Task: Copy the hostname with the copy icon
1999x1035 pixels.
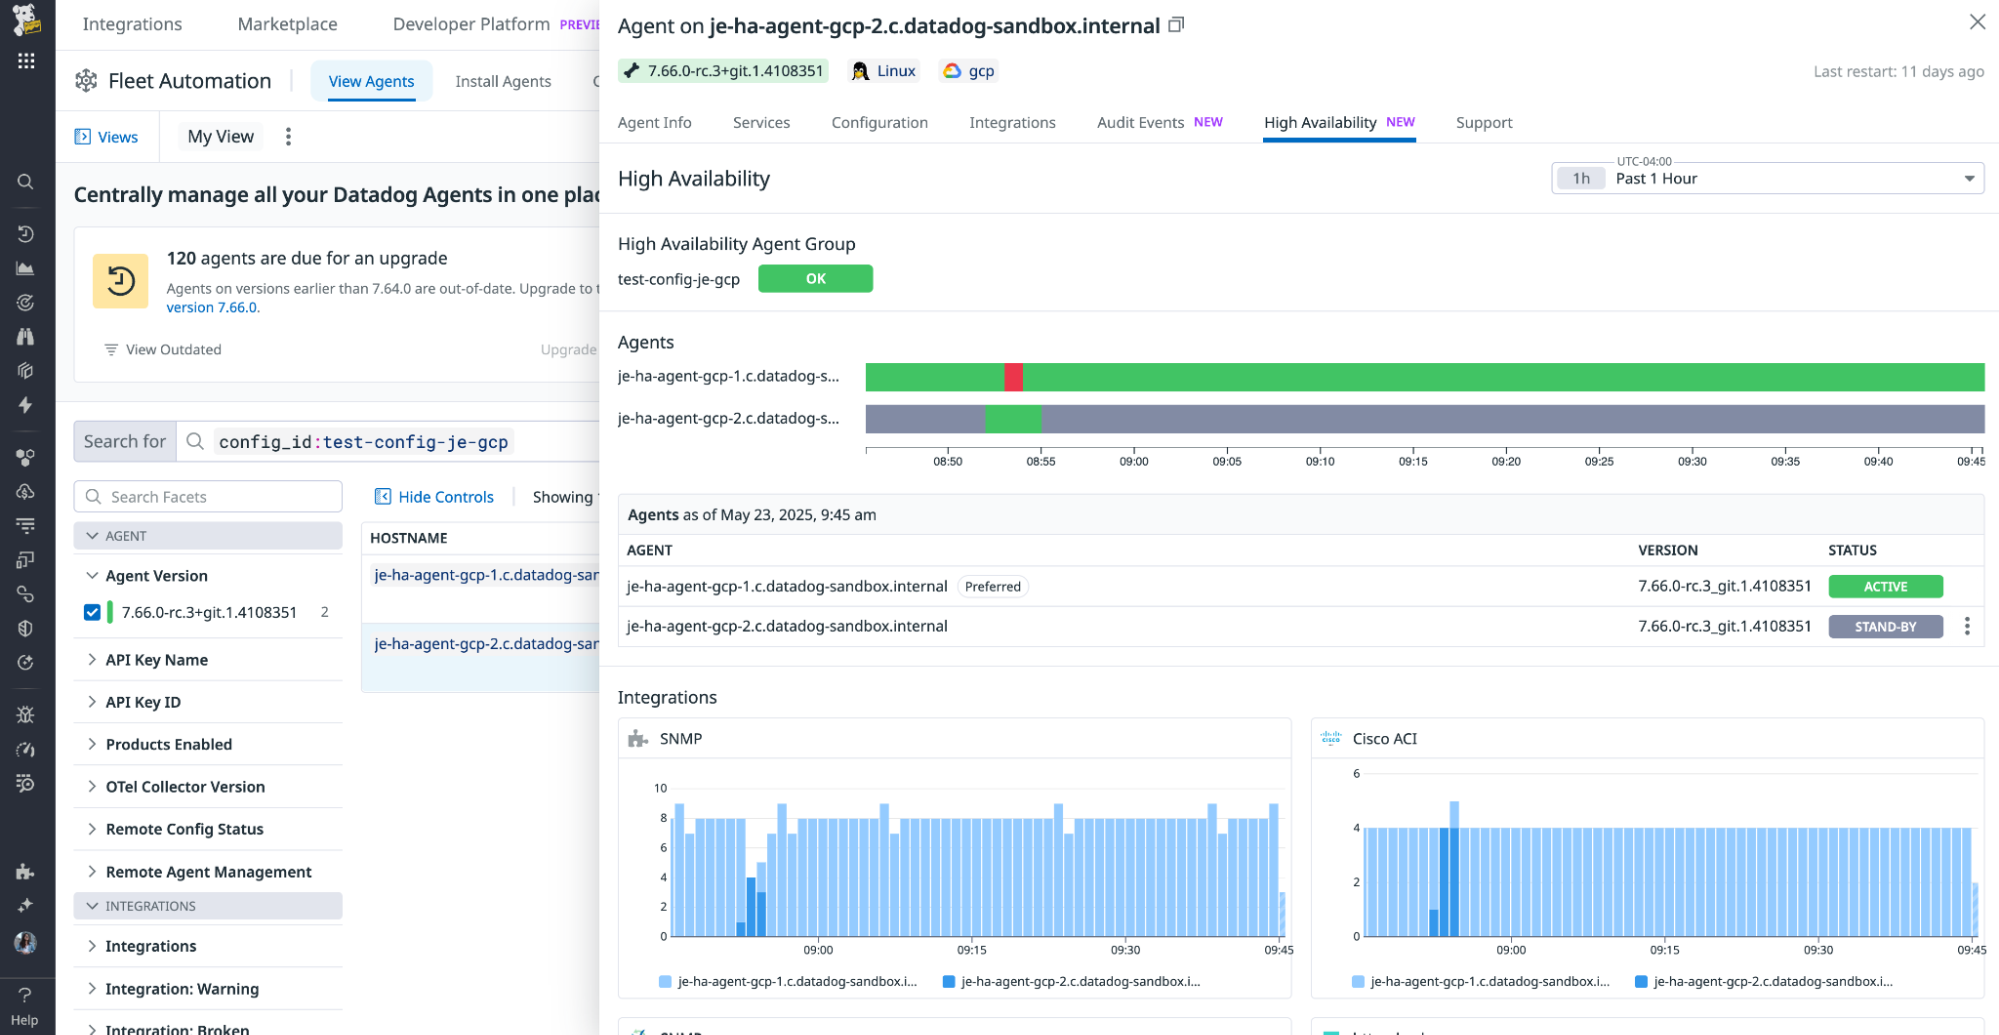Action: pos(1176,24)
